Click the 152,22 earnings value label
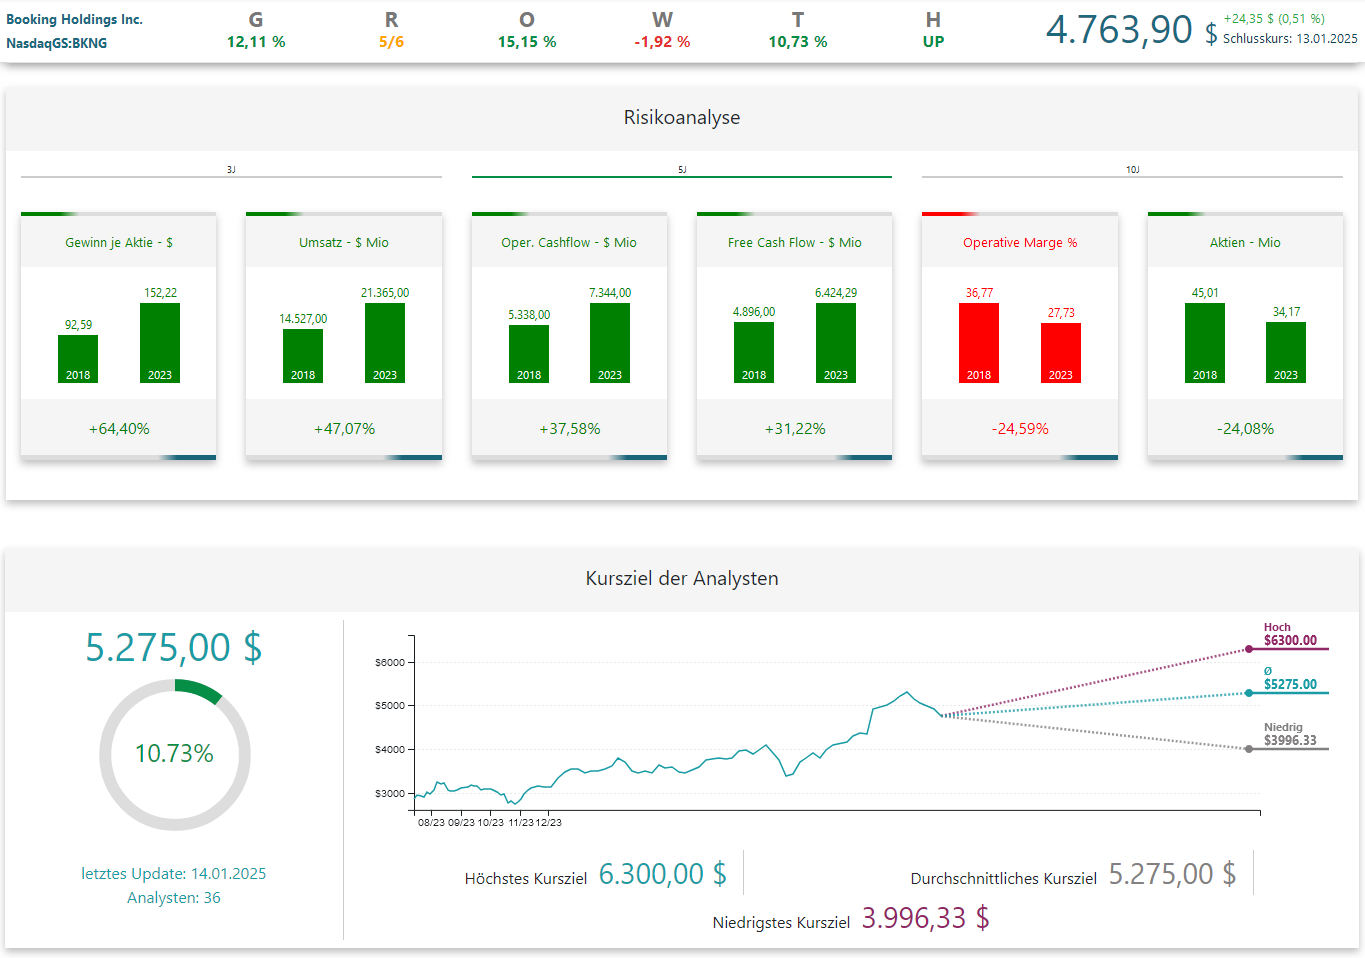 tap(160, 293)
